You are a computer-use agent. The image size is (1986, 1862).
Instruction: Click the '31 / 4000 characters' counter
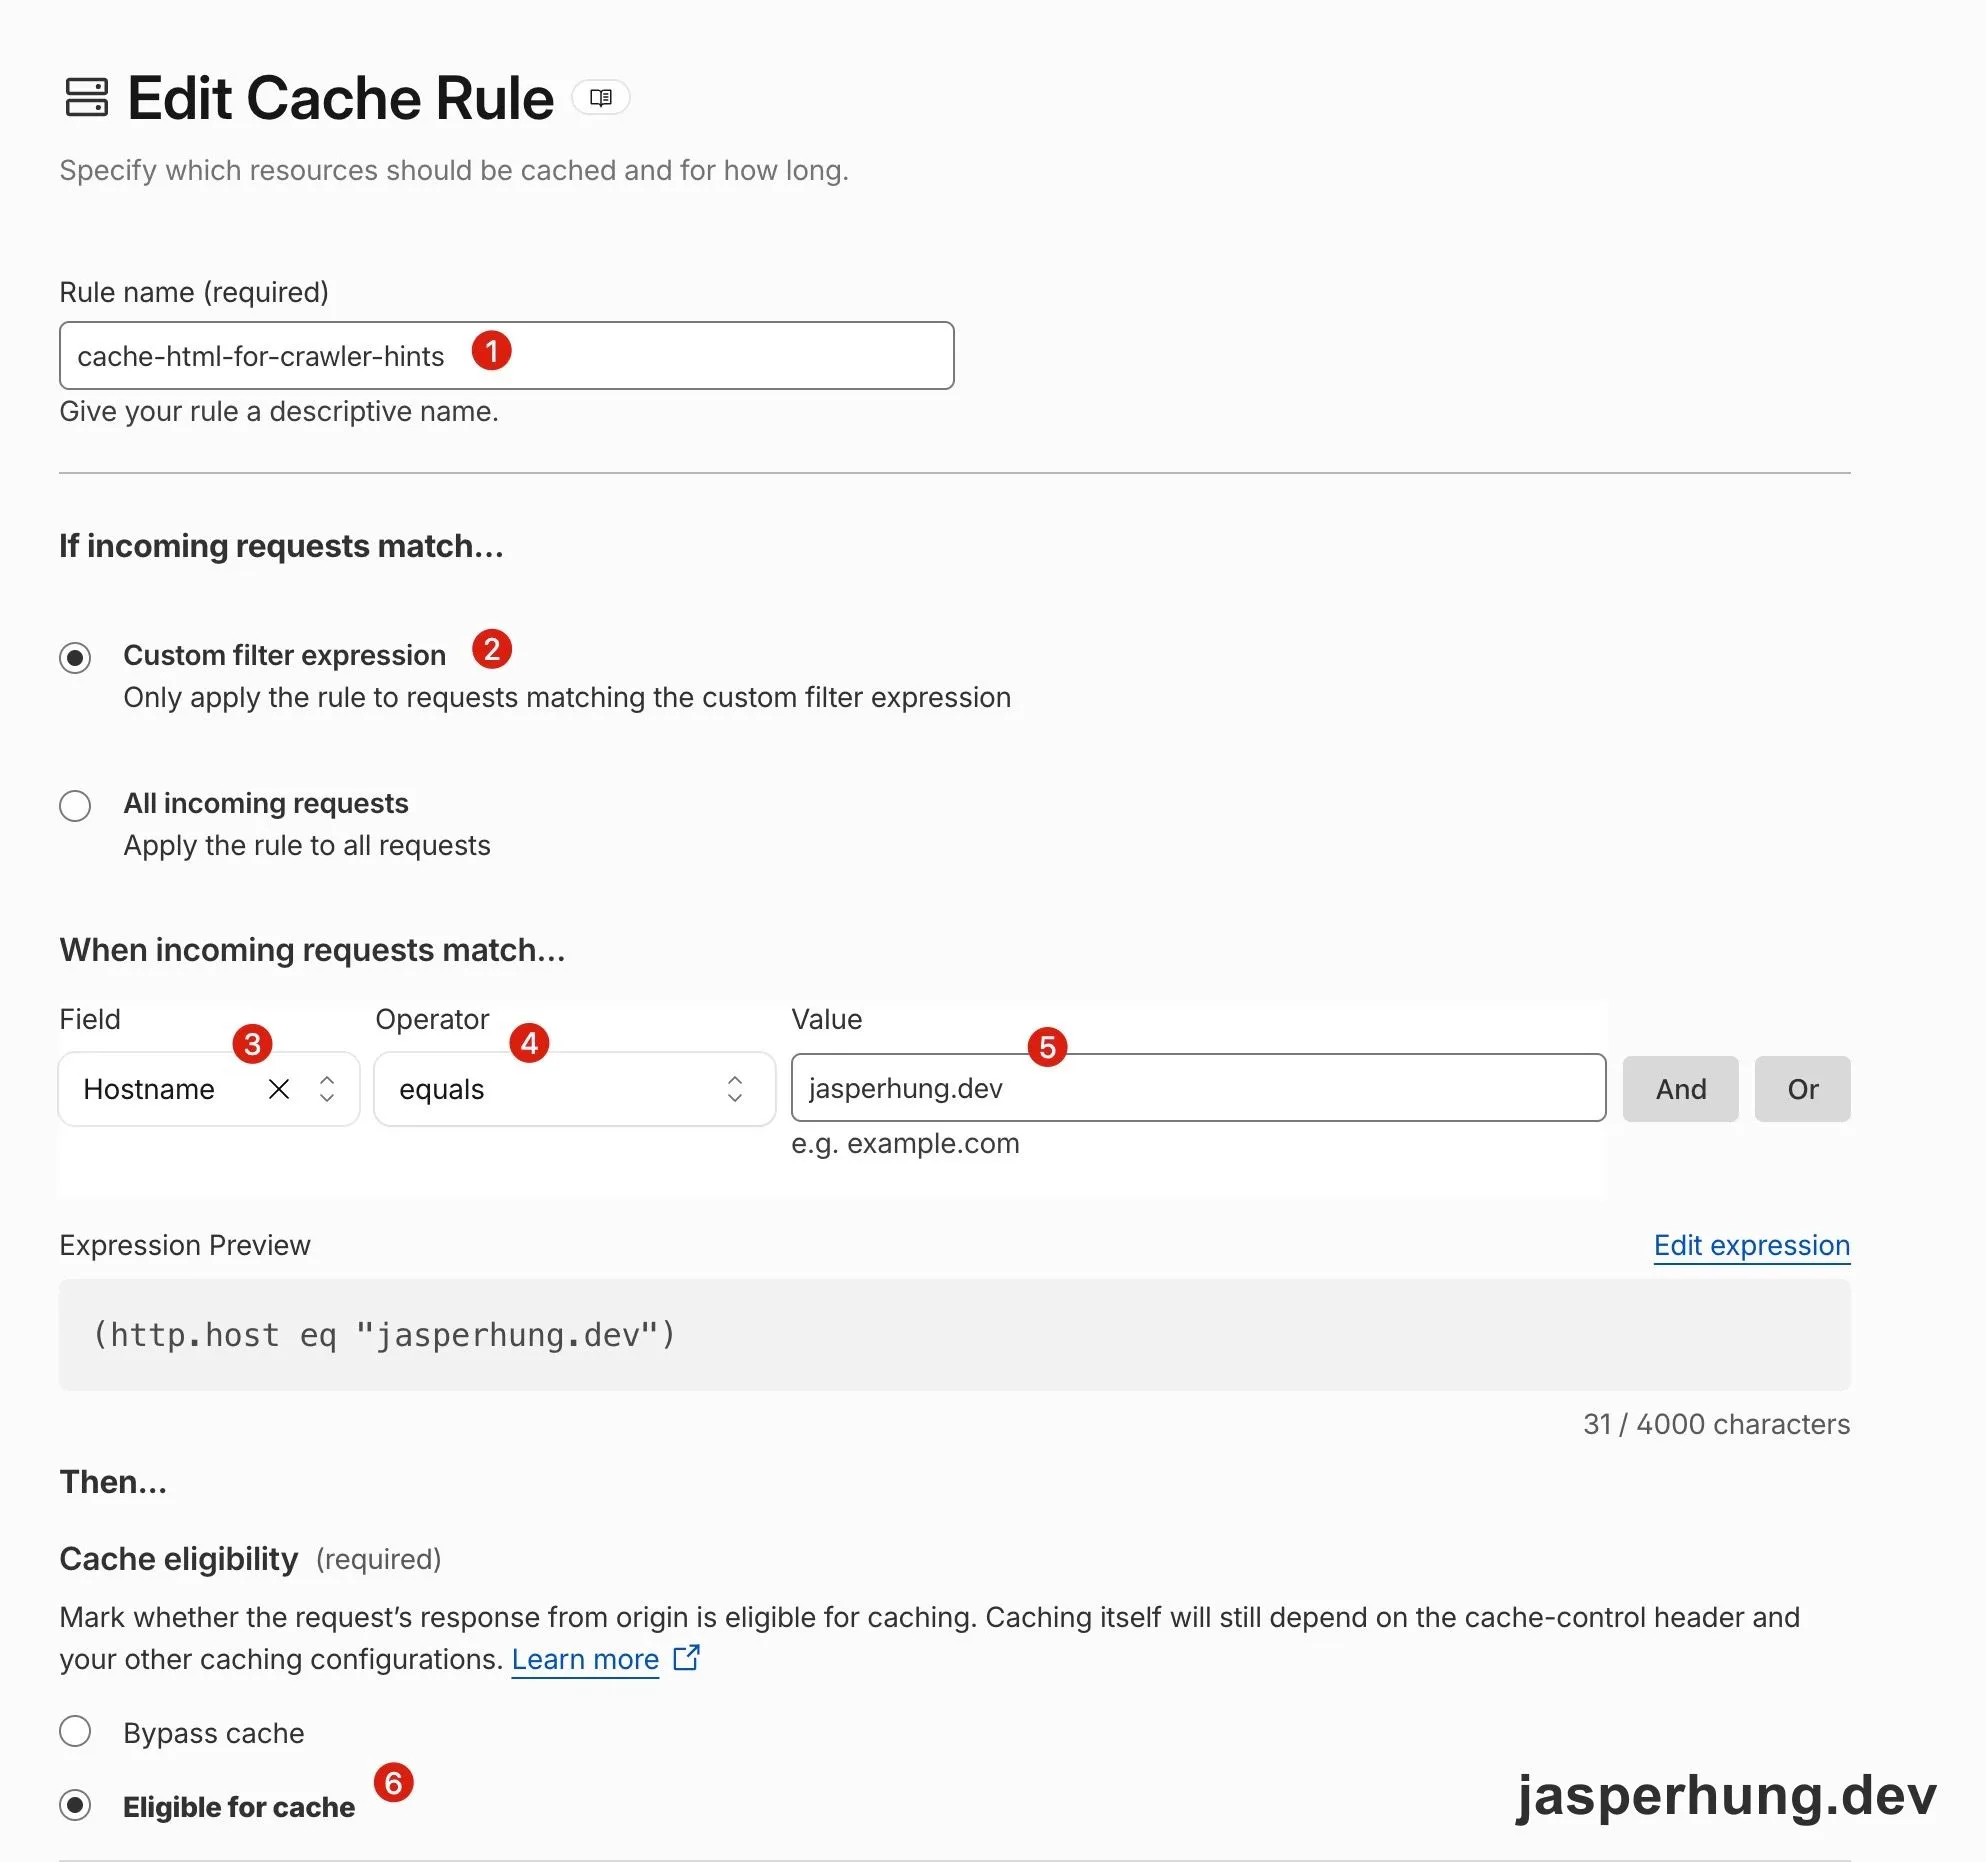[x=1716, y=1424]
